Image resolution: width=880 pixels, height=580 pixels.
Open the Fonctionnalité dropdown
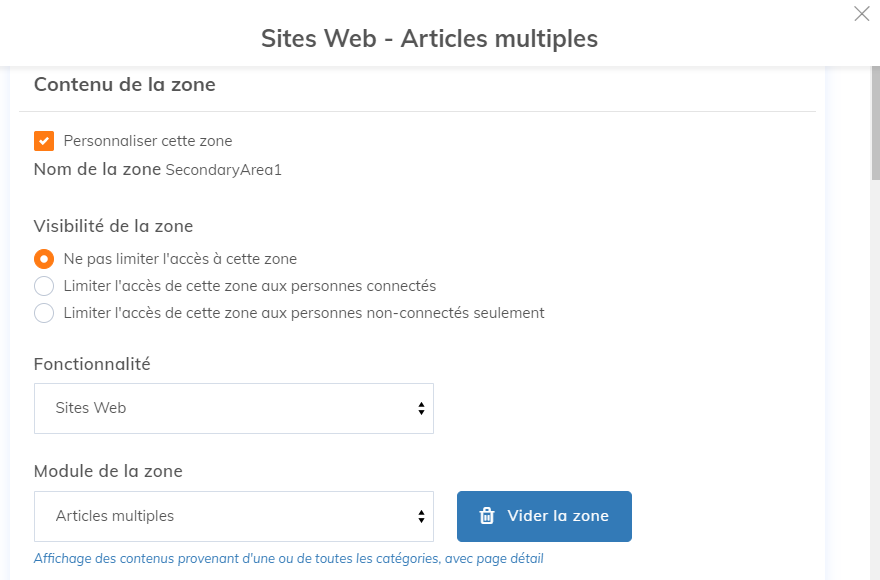click(x=233, y=408)
